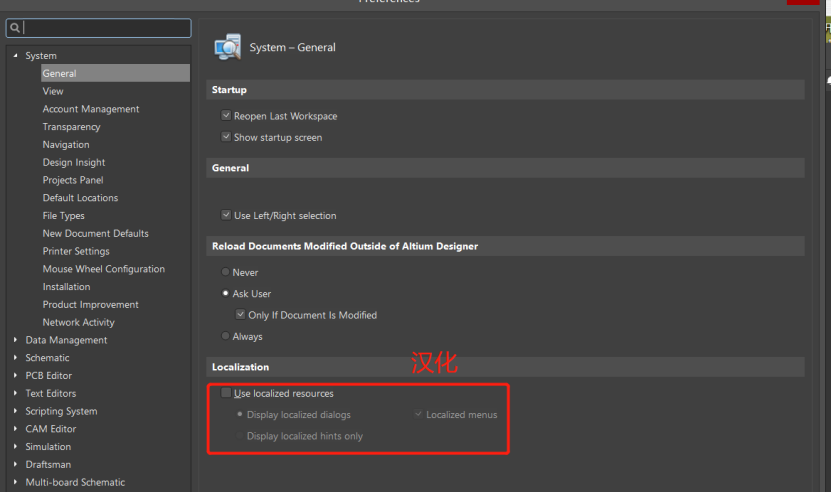Screen dimensions: 831x493
Task: Open New Document Defaults page
Action: point(95,233)
